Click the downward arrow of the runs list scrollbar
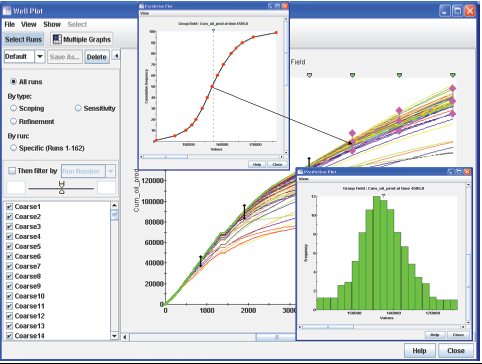The image size is (482, 364). point(114,336)
